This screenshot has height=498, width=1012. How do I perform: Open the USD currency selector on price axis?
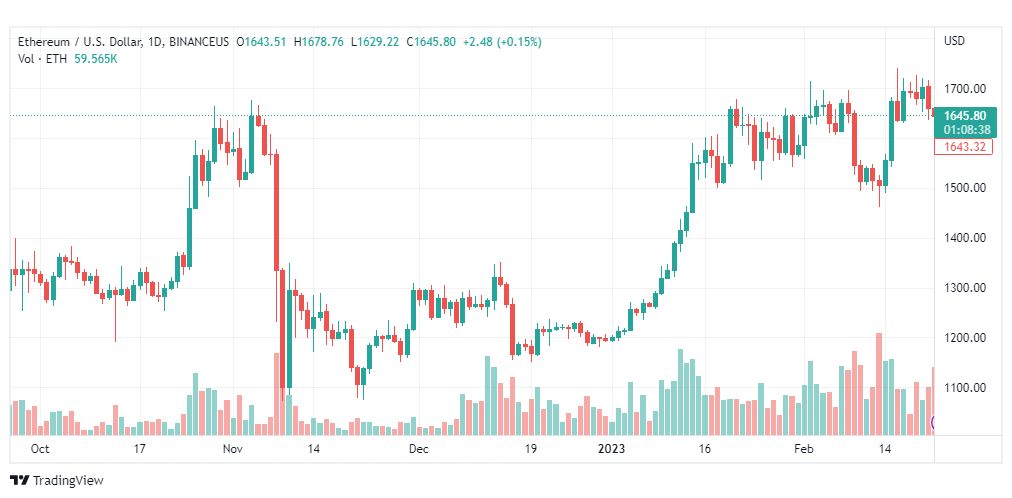[955, 41]
